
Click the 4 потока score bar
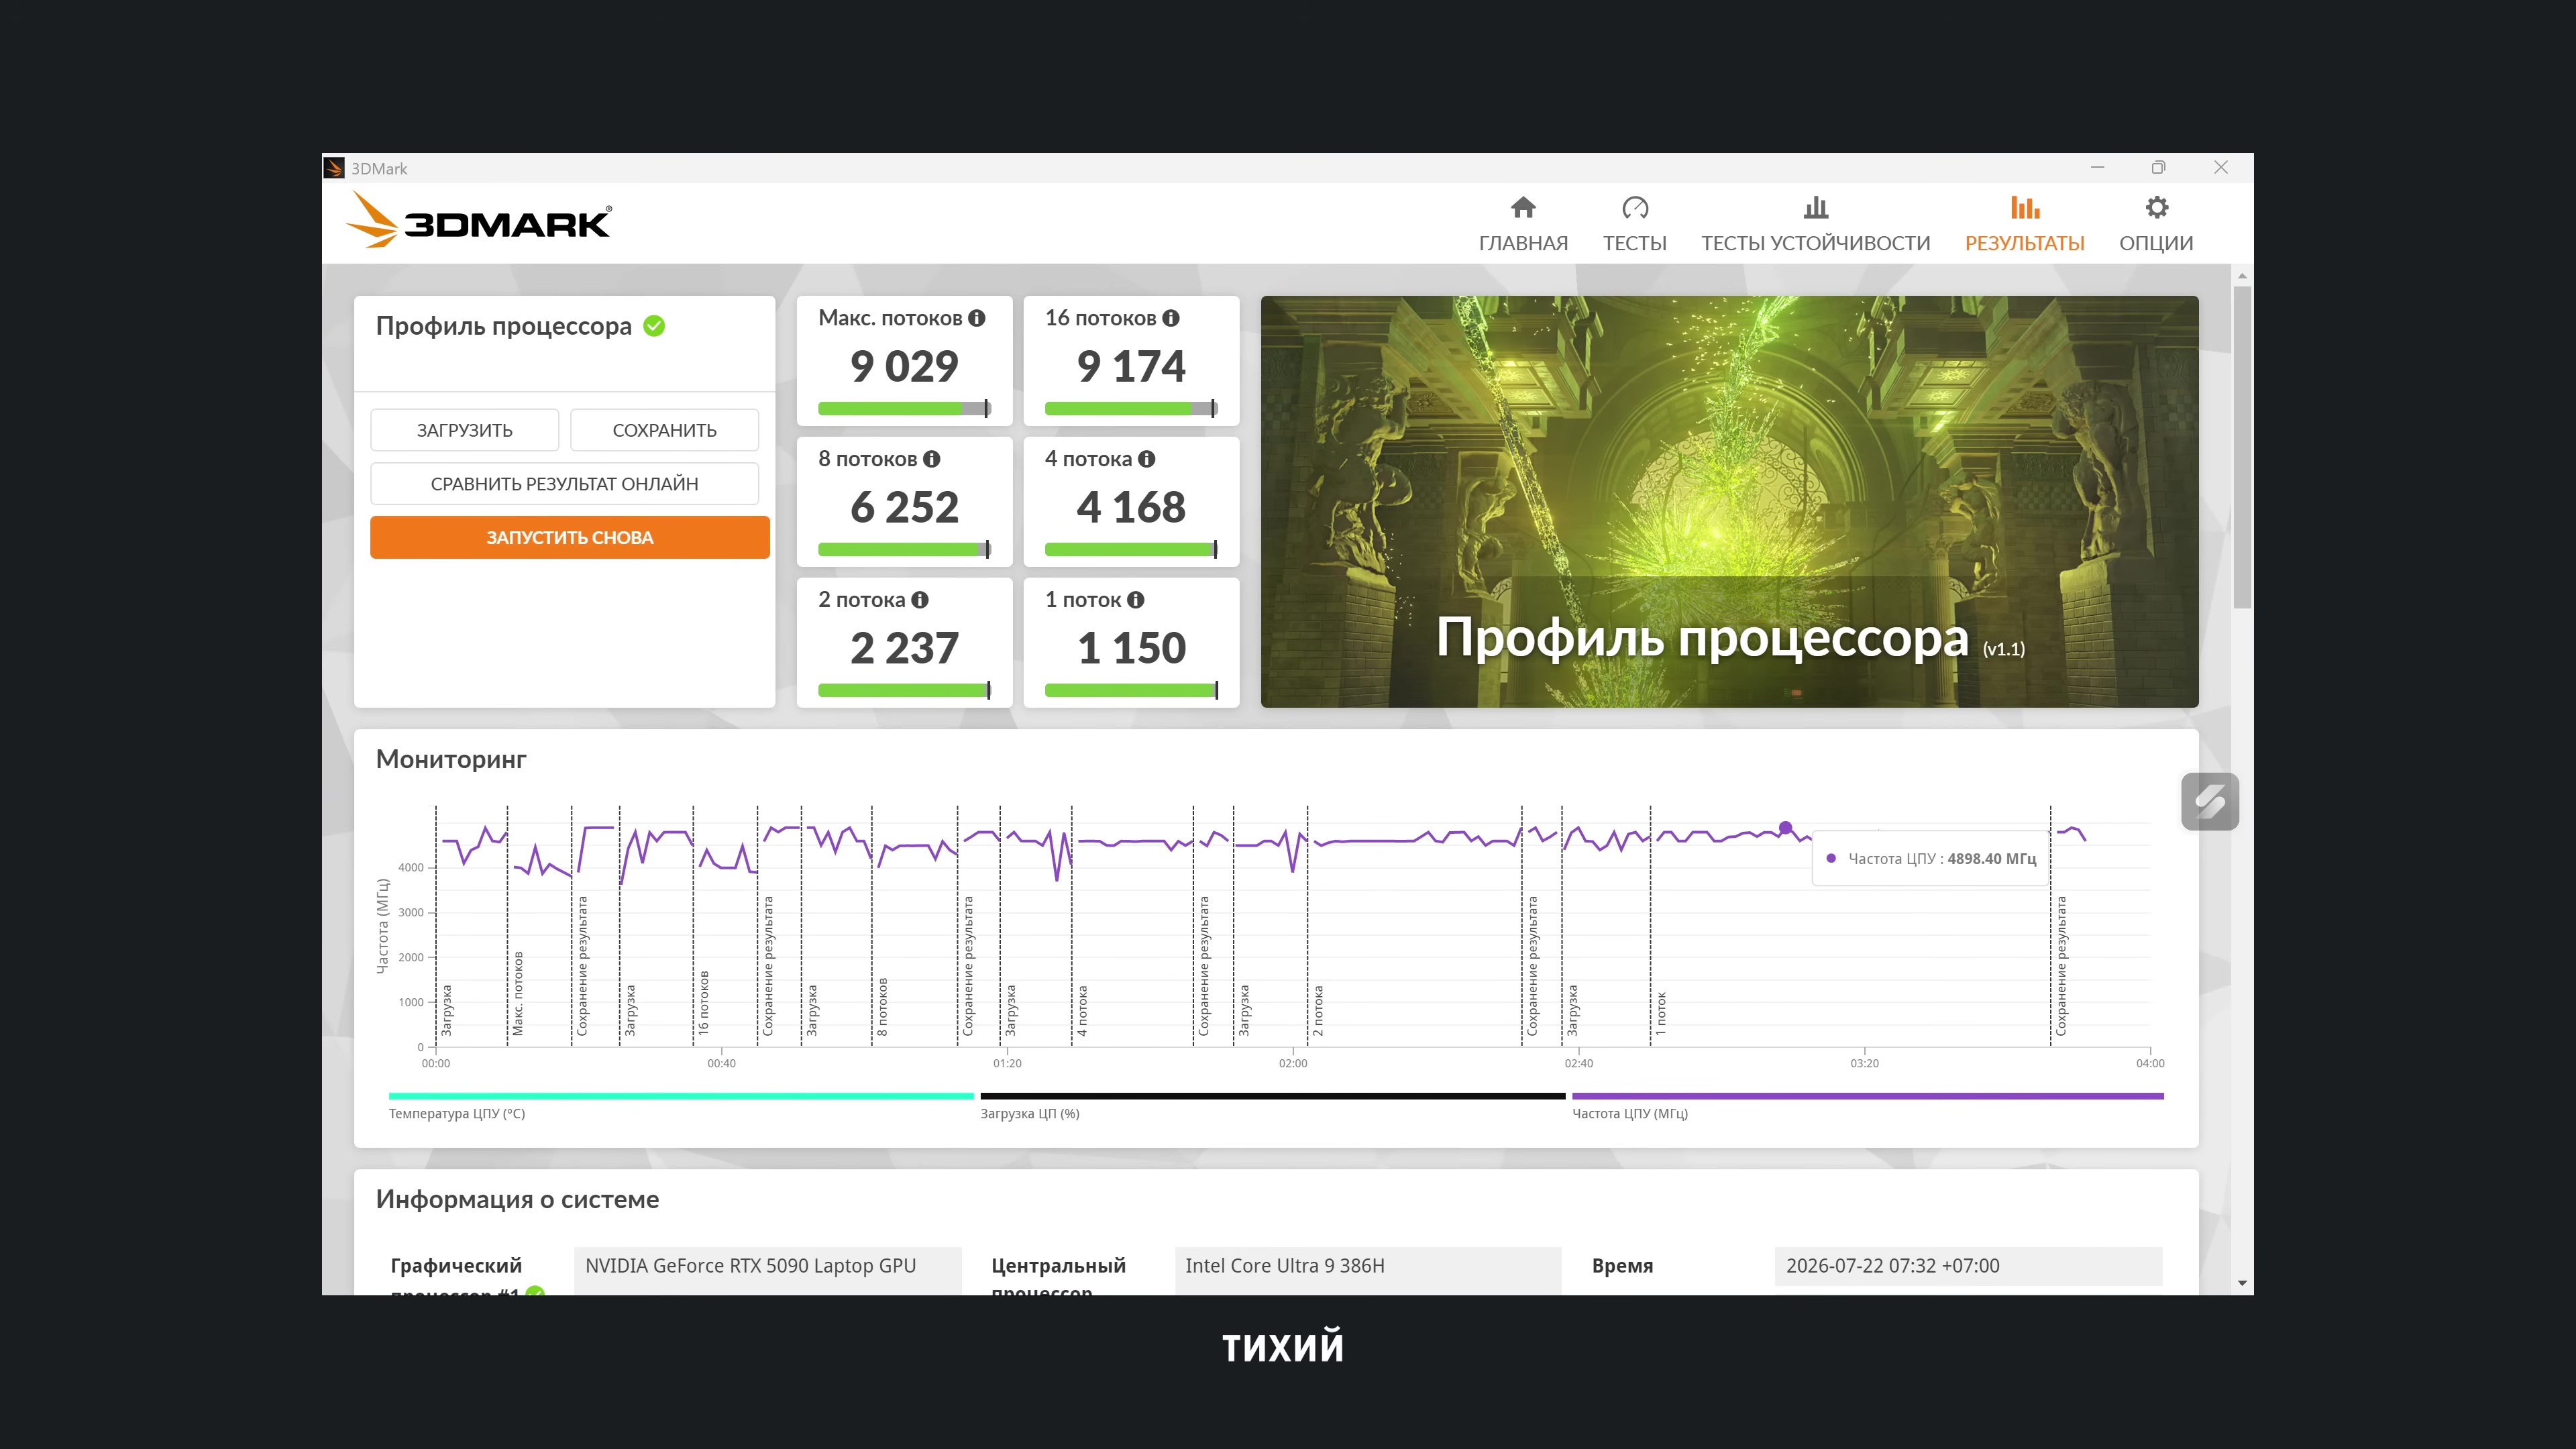click(x=1132, y=549)
